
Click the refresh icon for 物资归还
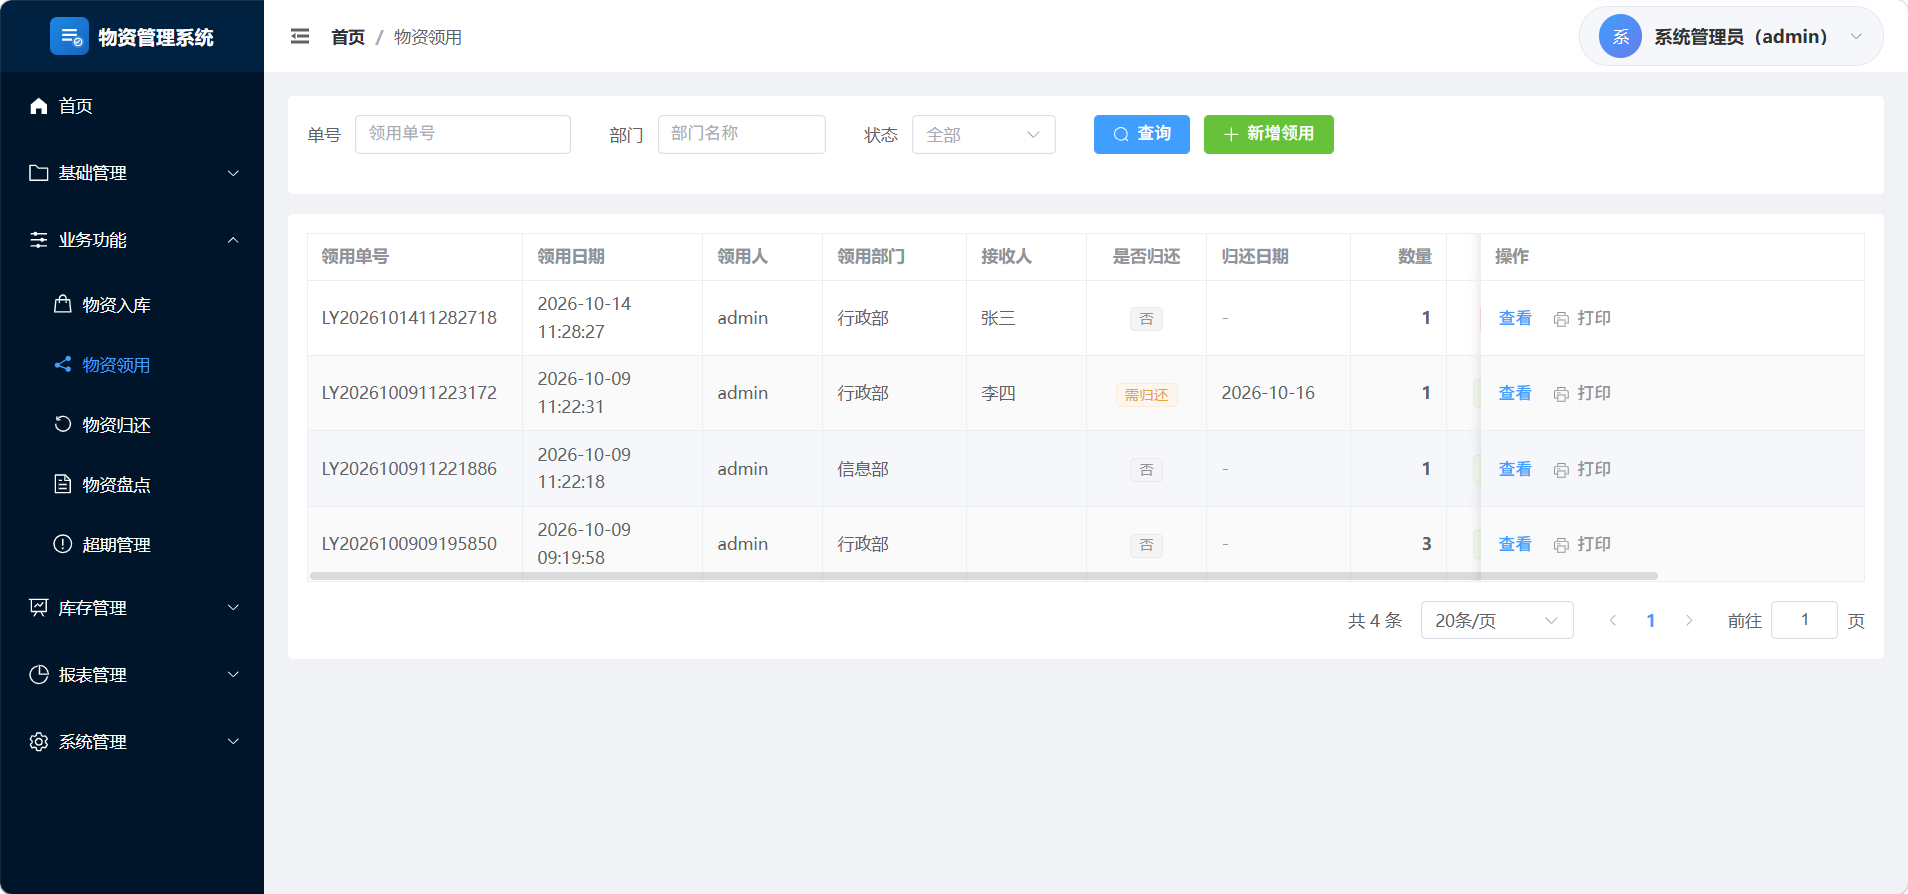tap(63, 424)
